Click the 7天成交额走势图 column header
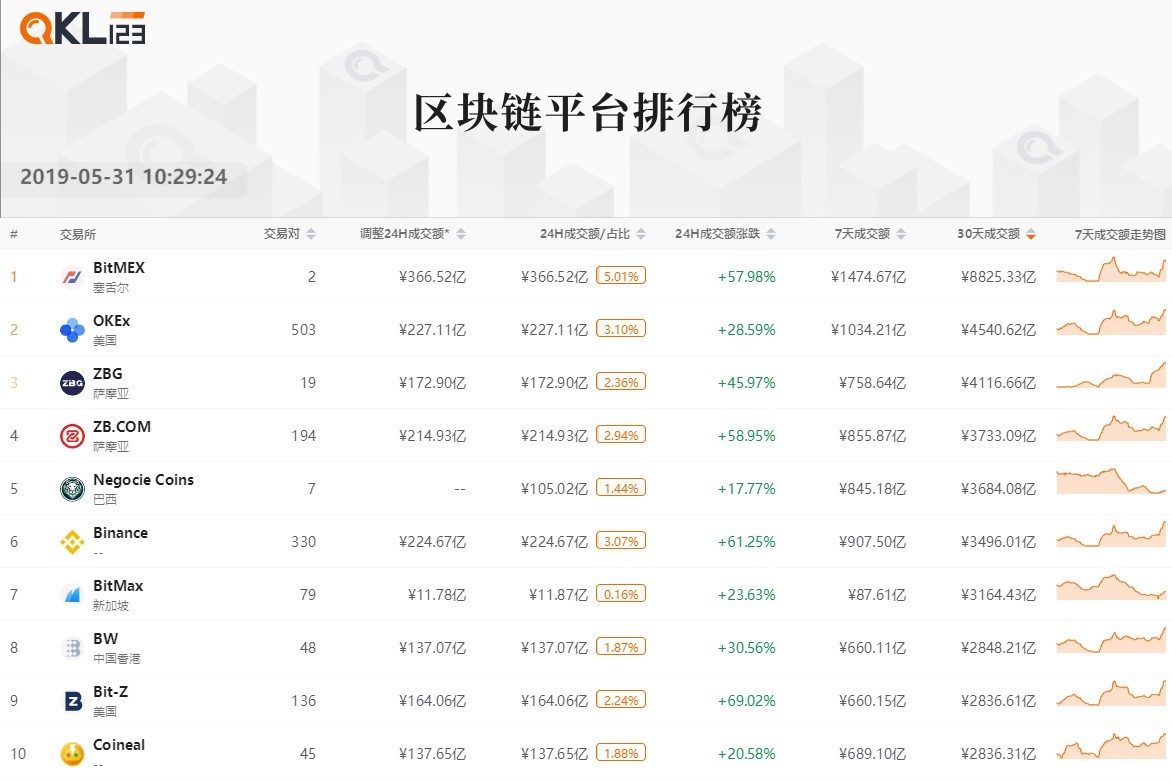Screen dimensions: 1172x781 1120,235
